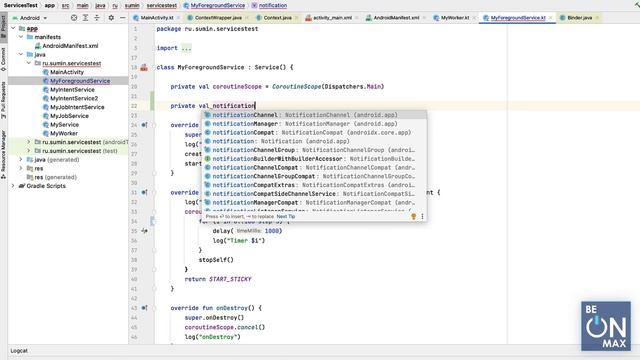This screenshot has height=360, width=640.
Task: Collapse the app module node
Action: pos(13,28)
